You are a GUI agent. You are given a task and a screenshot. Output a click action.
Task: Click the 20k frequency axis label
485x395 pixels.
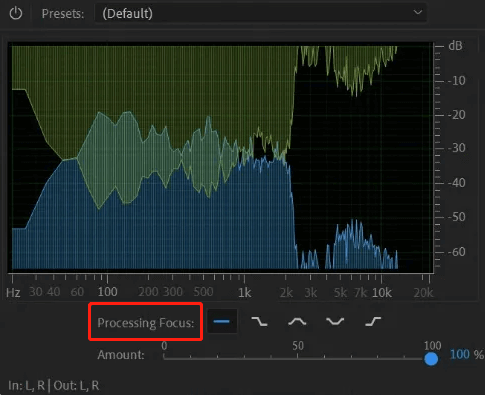(423, 292)
